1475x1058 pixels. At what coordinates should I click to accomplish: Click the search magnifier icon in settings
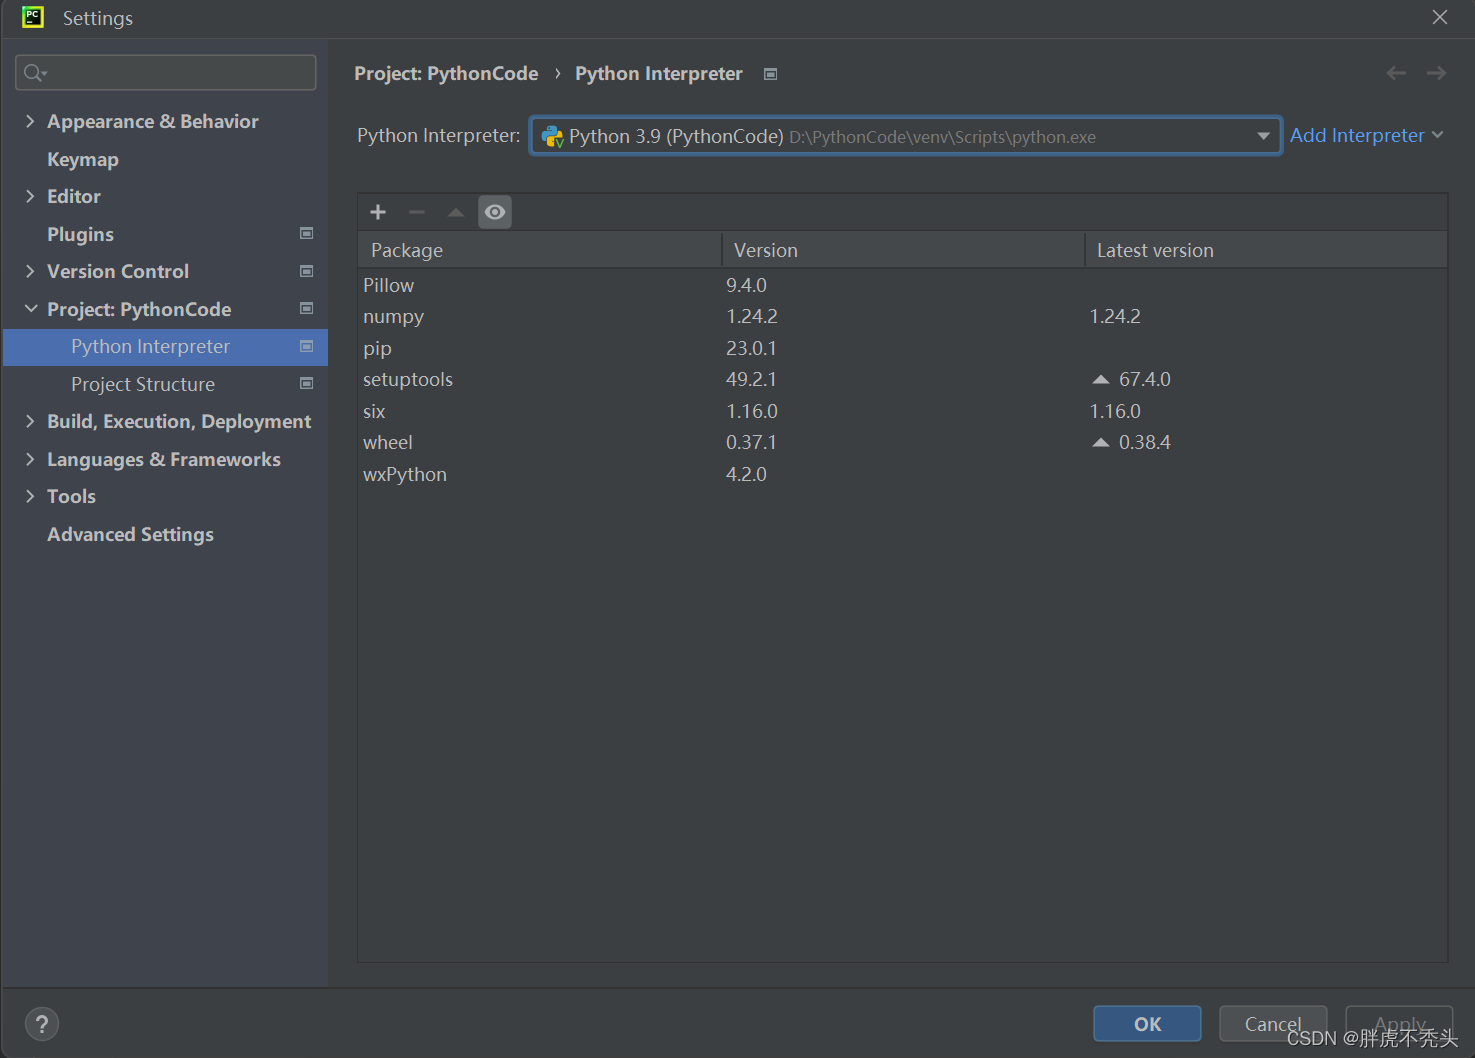click(35, 73)
